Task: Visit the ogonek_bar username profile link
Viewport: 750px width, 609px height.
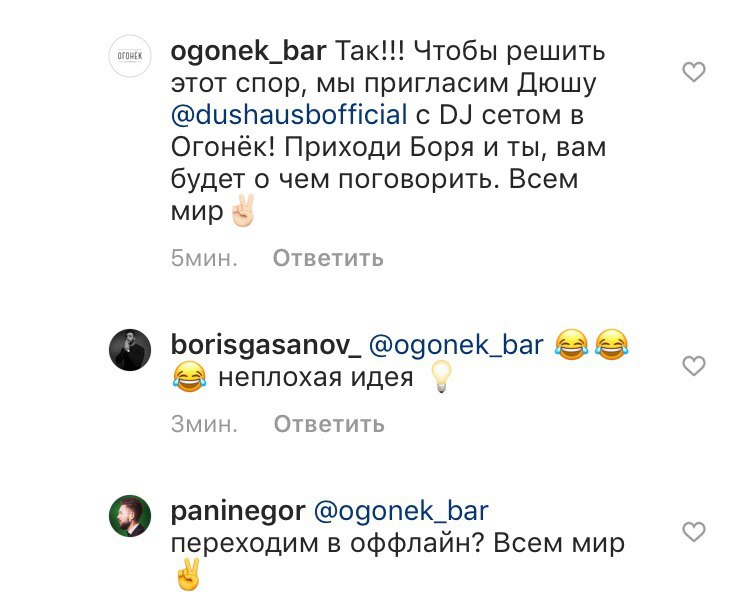Action: 248,52
